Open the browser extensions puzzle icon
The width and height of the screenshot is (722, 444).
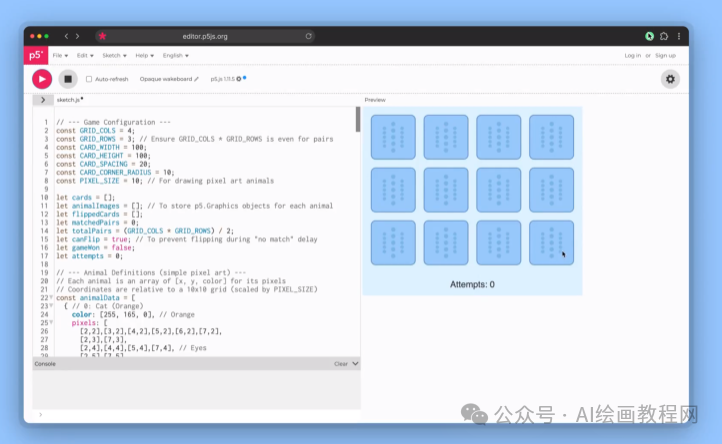pos(664,36)
